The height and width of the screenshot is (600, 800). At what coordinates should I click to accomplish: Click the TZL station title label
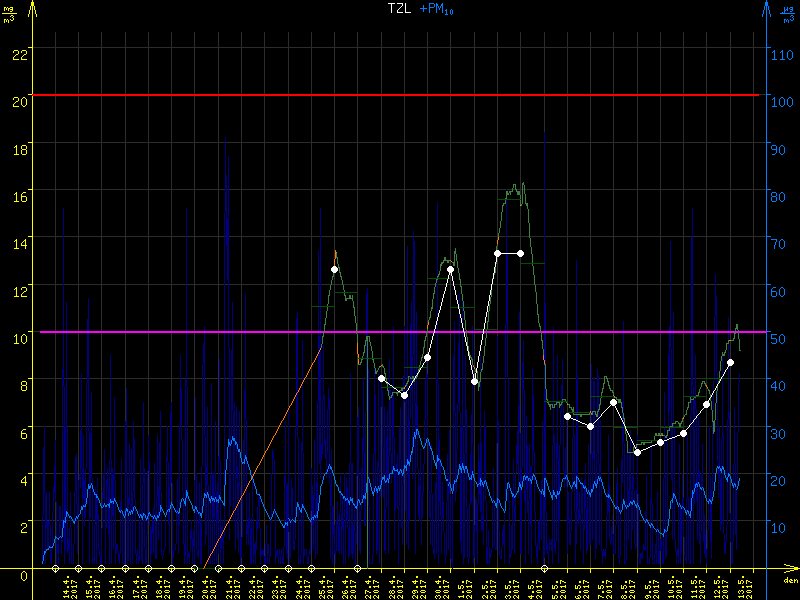tap(400, 9)
